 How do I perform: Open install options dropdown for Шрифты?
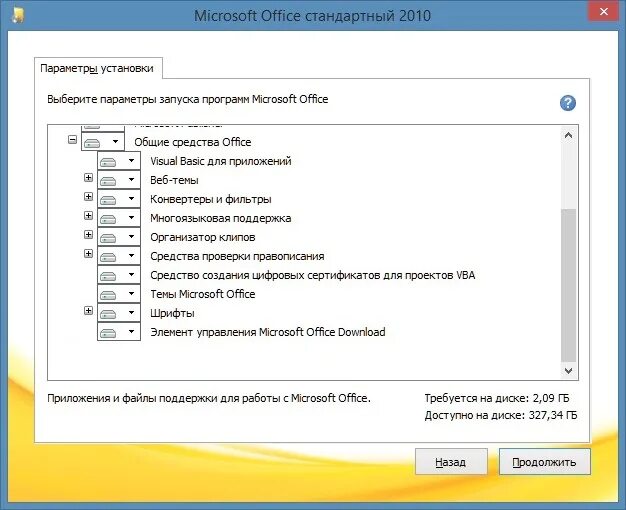(x=119, y=313)
